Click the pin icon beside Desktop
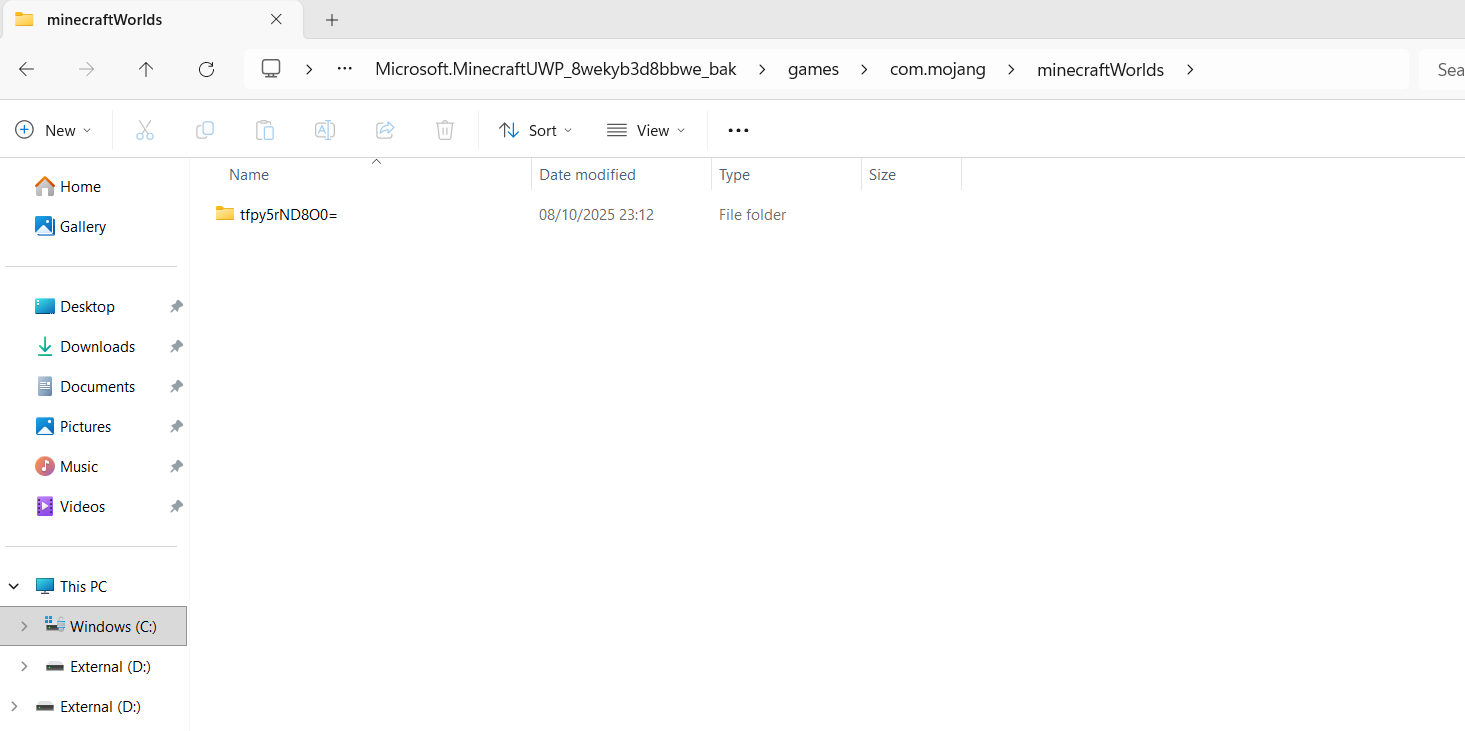1465x731 pixels. pos(176,306)
